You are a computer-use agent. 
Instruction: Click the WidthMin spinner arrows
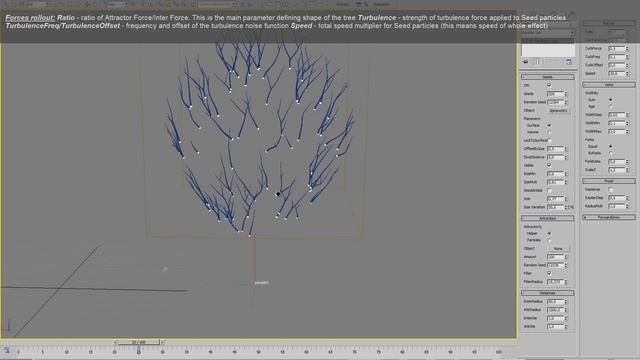(x=627, y=123)
